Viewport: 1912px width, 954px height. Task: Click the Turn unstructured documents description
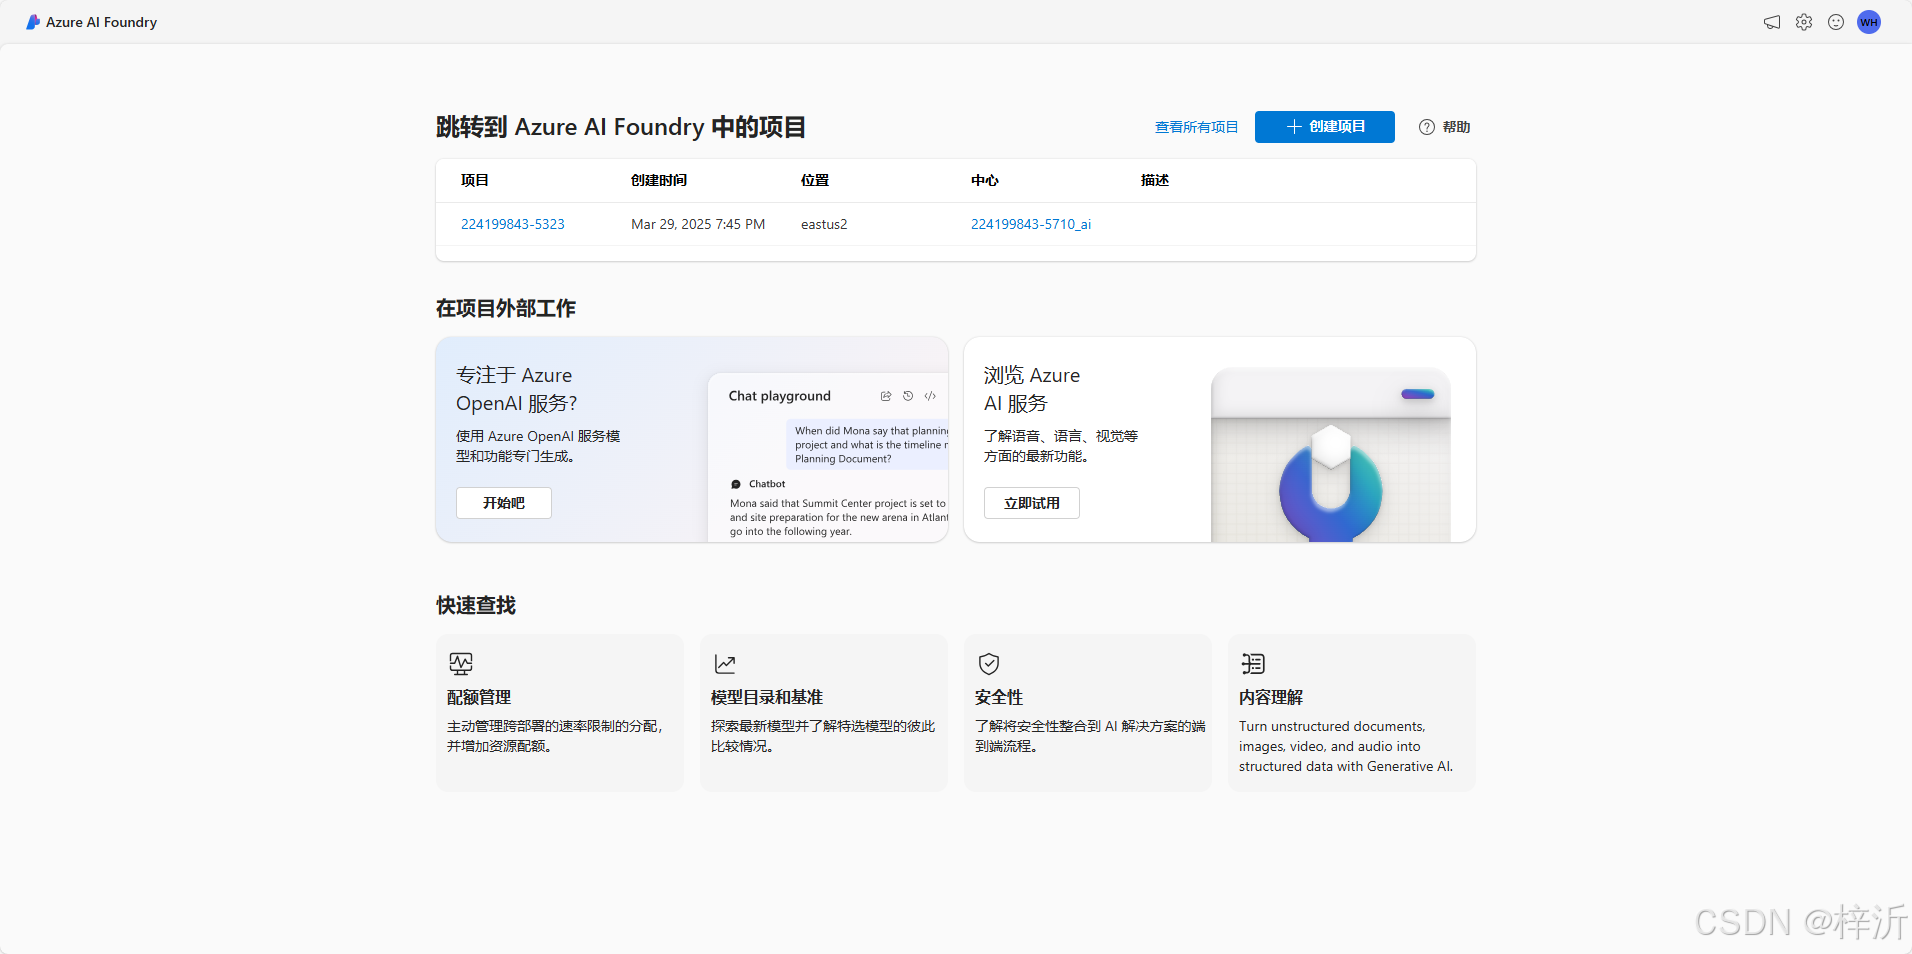tap(1346, 746)
